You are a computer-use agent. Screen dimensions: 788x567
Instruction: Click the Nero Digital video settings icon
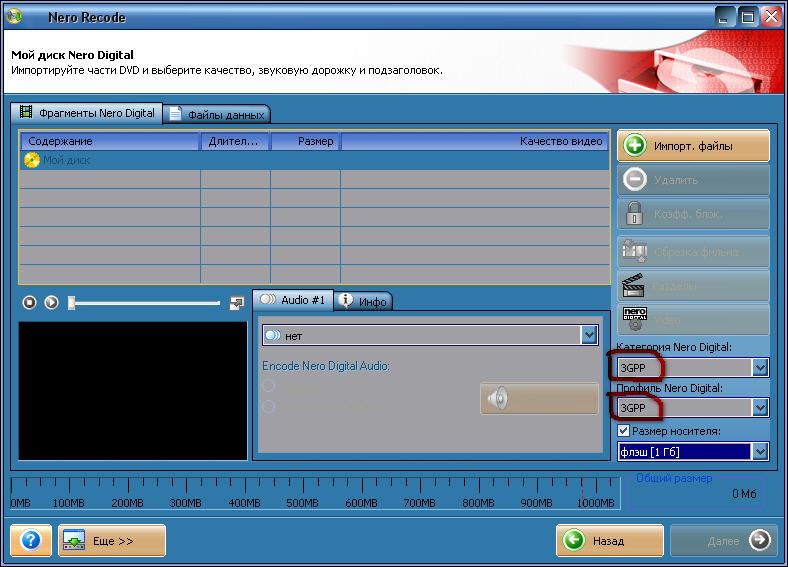pos(634,319)
